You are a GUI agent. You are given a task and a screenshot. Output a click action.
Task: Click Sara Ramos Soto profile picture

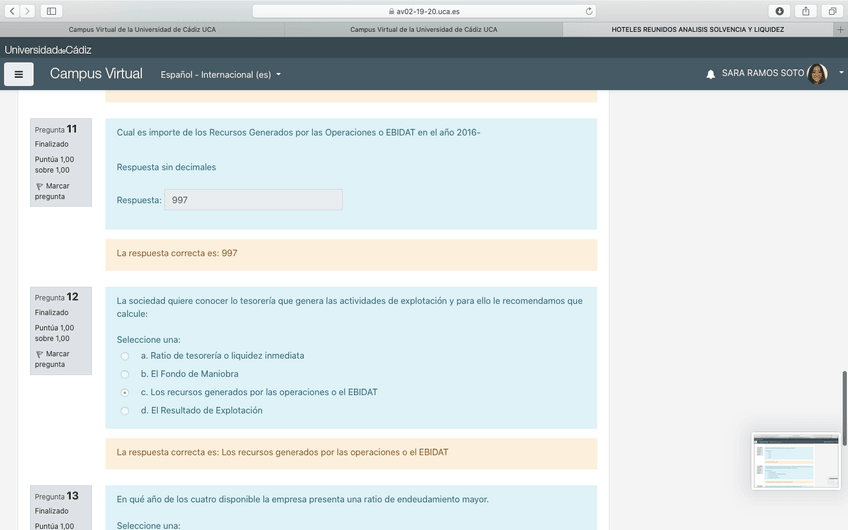(817, 74)
